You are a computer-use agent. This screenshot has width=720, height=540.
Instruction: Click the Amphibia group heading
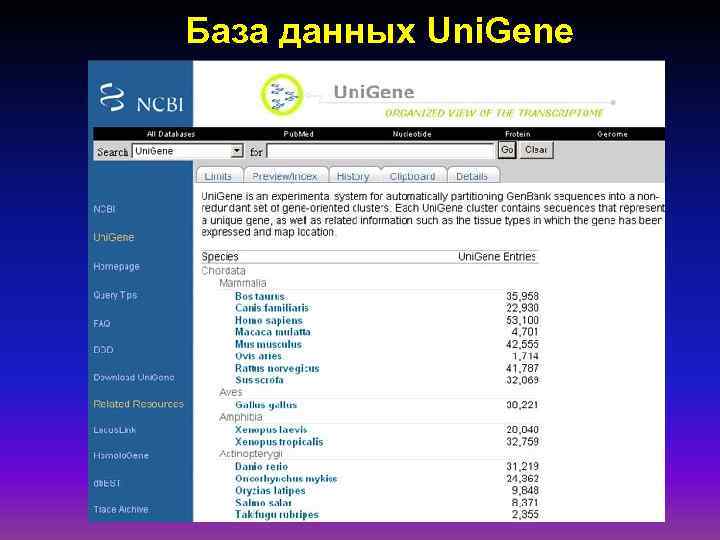241,417
